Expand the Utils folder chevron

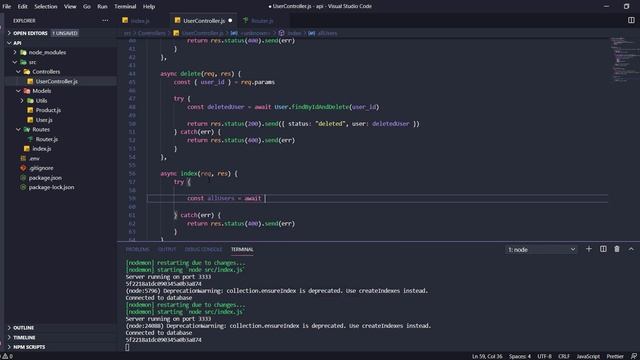22,100
